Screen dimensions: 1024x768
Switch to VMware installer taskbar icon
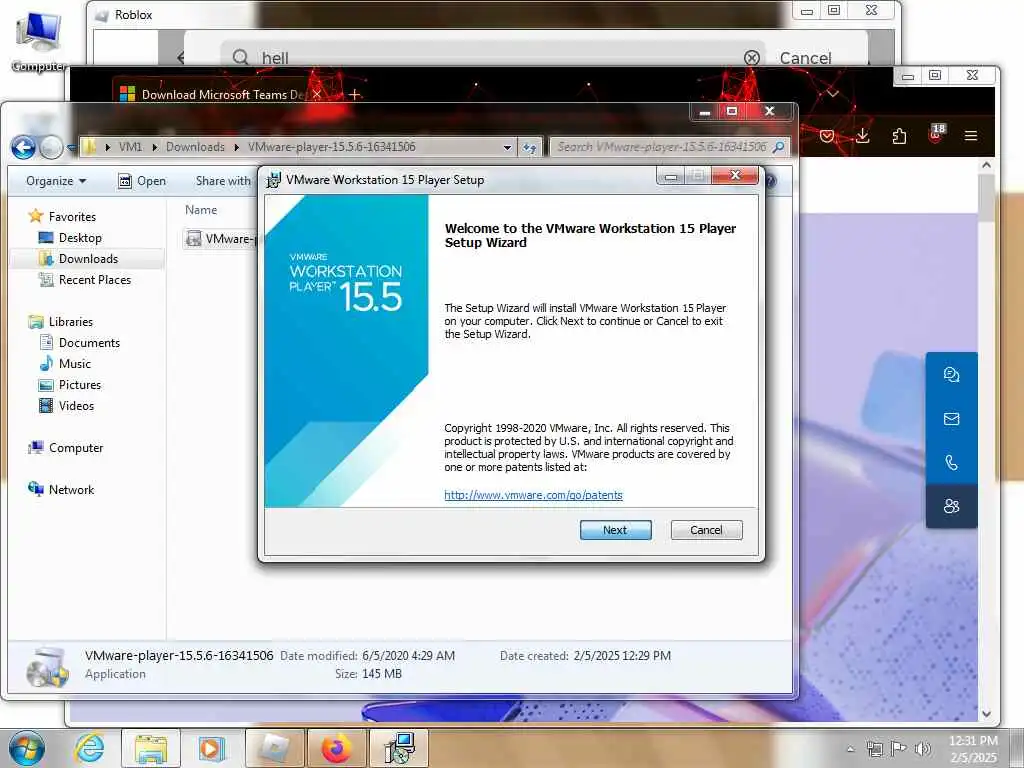pos(399,748)
